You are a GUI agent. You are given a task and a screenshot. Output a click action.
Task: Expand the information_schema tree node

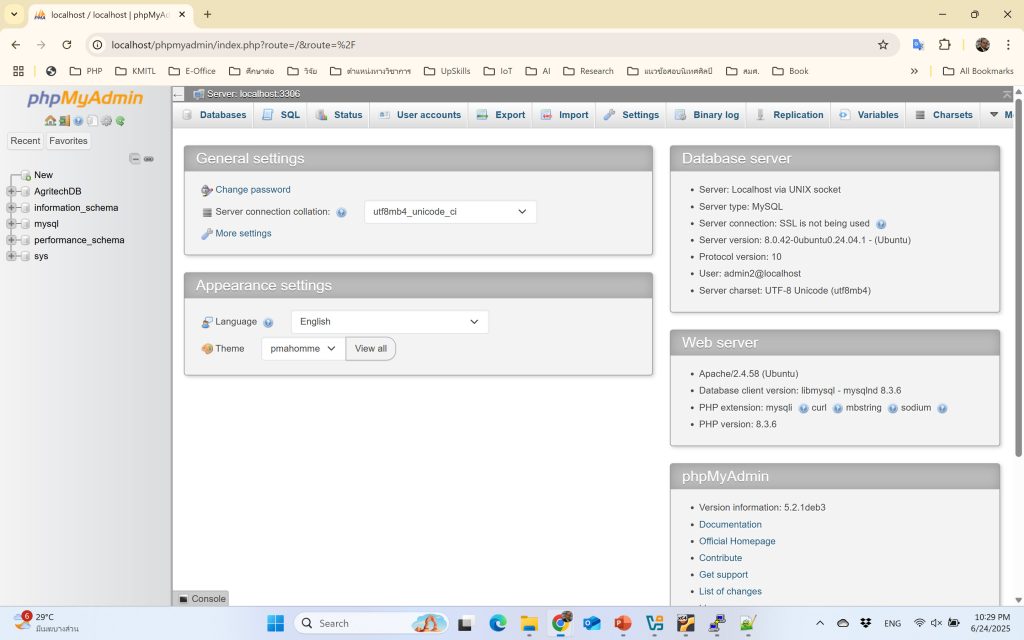tap(11, 208)
